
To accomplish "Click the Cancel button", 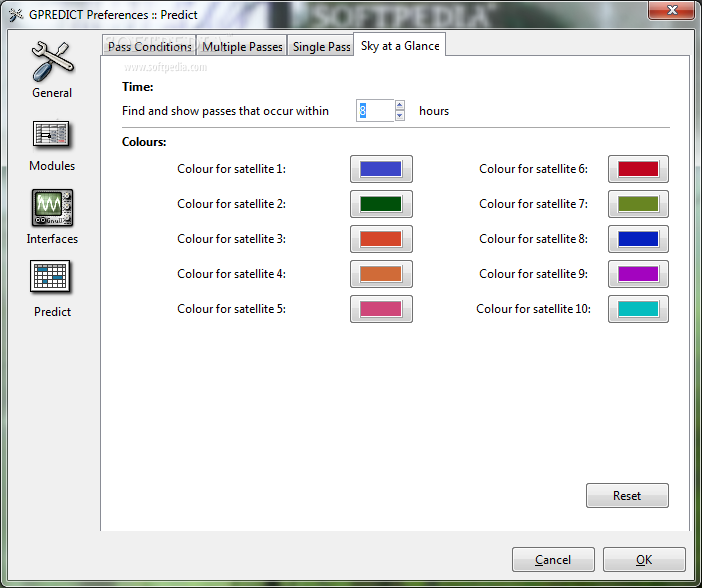I will coord(553,559).
